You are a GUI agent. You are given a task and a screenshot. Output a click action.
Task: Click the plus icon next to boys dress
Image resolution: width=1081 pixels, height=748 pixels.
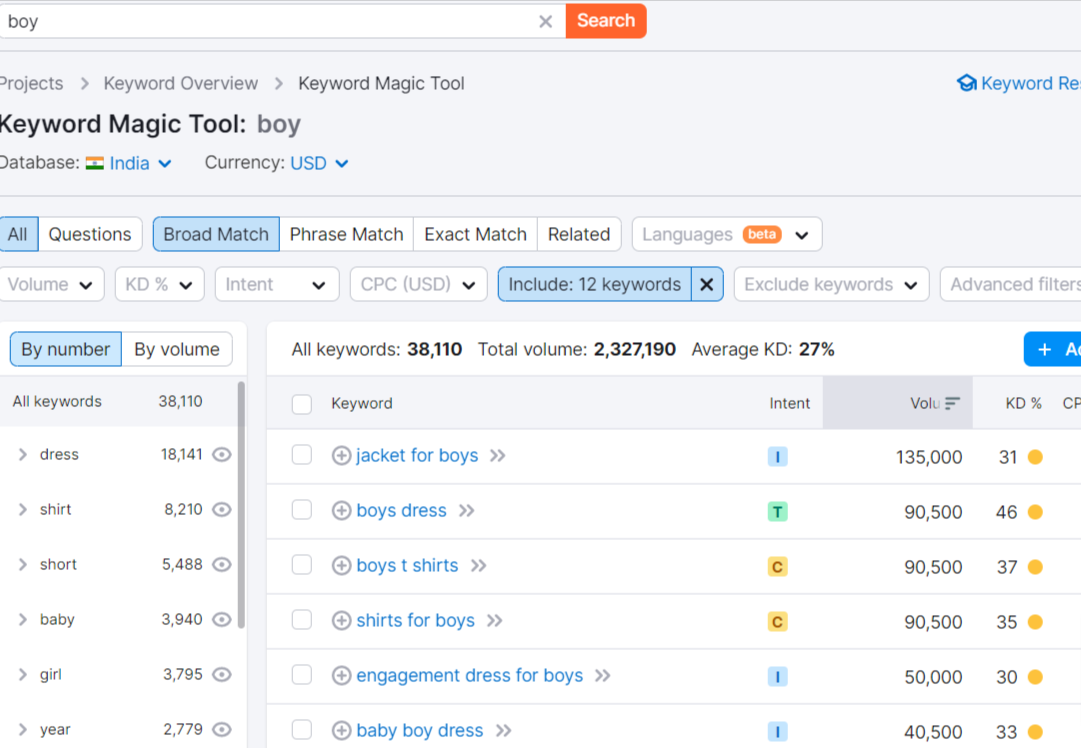pyautogui.click(x=341, y=511)
